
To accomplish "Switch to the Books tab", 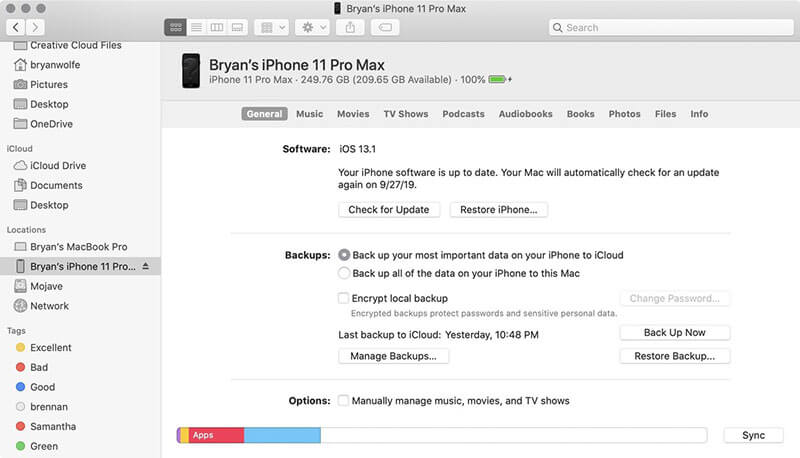I will [x=581, y=114].
